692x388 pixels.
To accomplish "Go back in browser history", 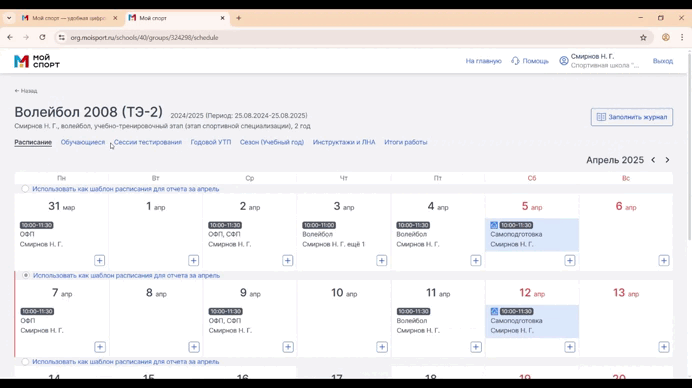I will tap(10, 38).
